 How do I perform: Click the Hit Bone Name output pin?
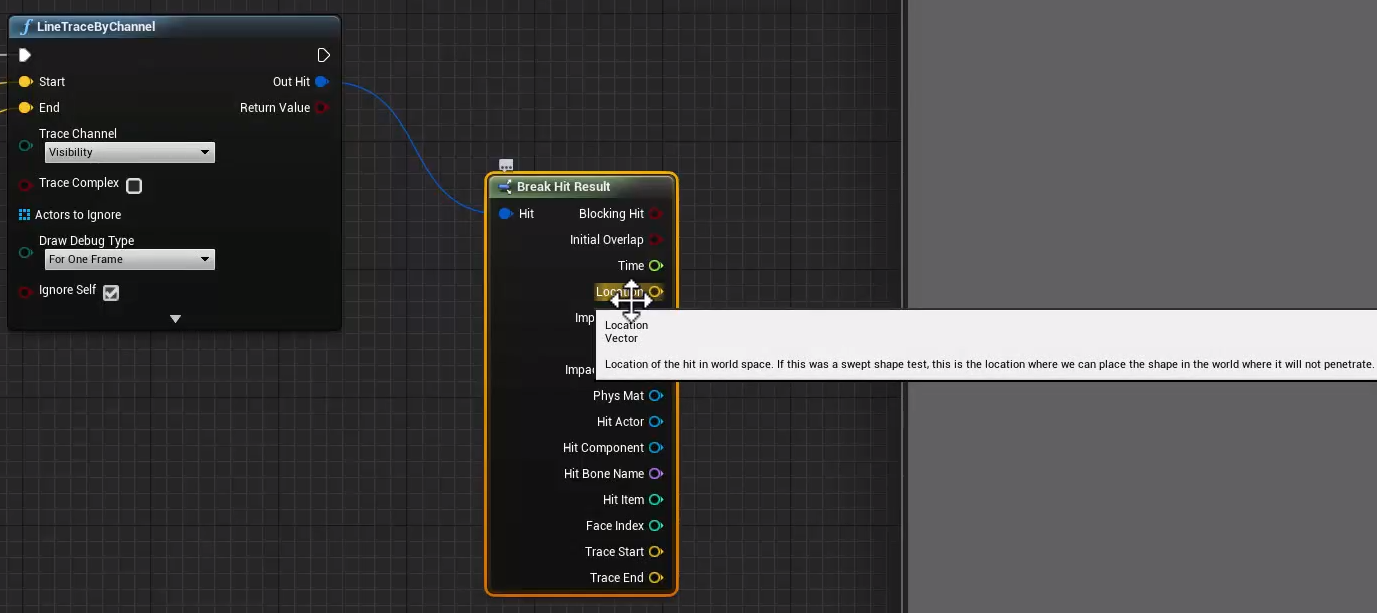click(656, 474)
